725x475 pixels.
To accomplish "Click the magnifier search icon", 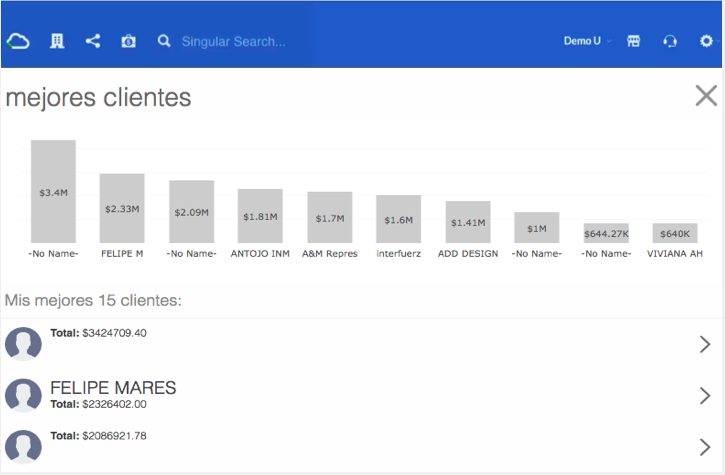I will (x=164, y=42).
